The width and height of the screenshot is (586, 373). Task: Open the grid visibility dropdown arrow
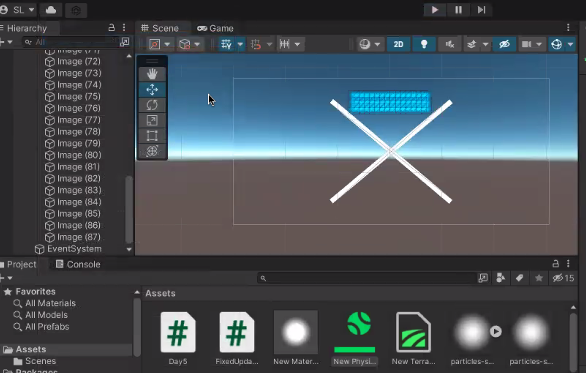(x=240, y=44)
